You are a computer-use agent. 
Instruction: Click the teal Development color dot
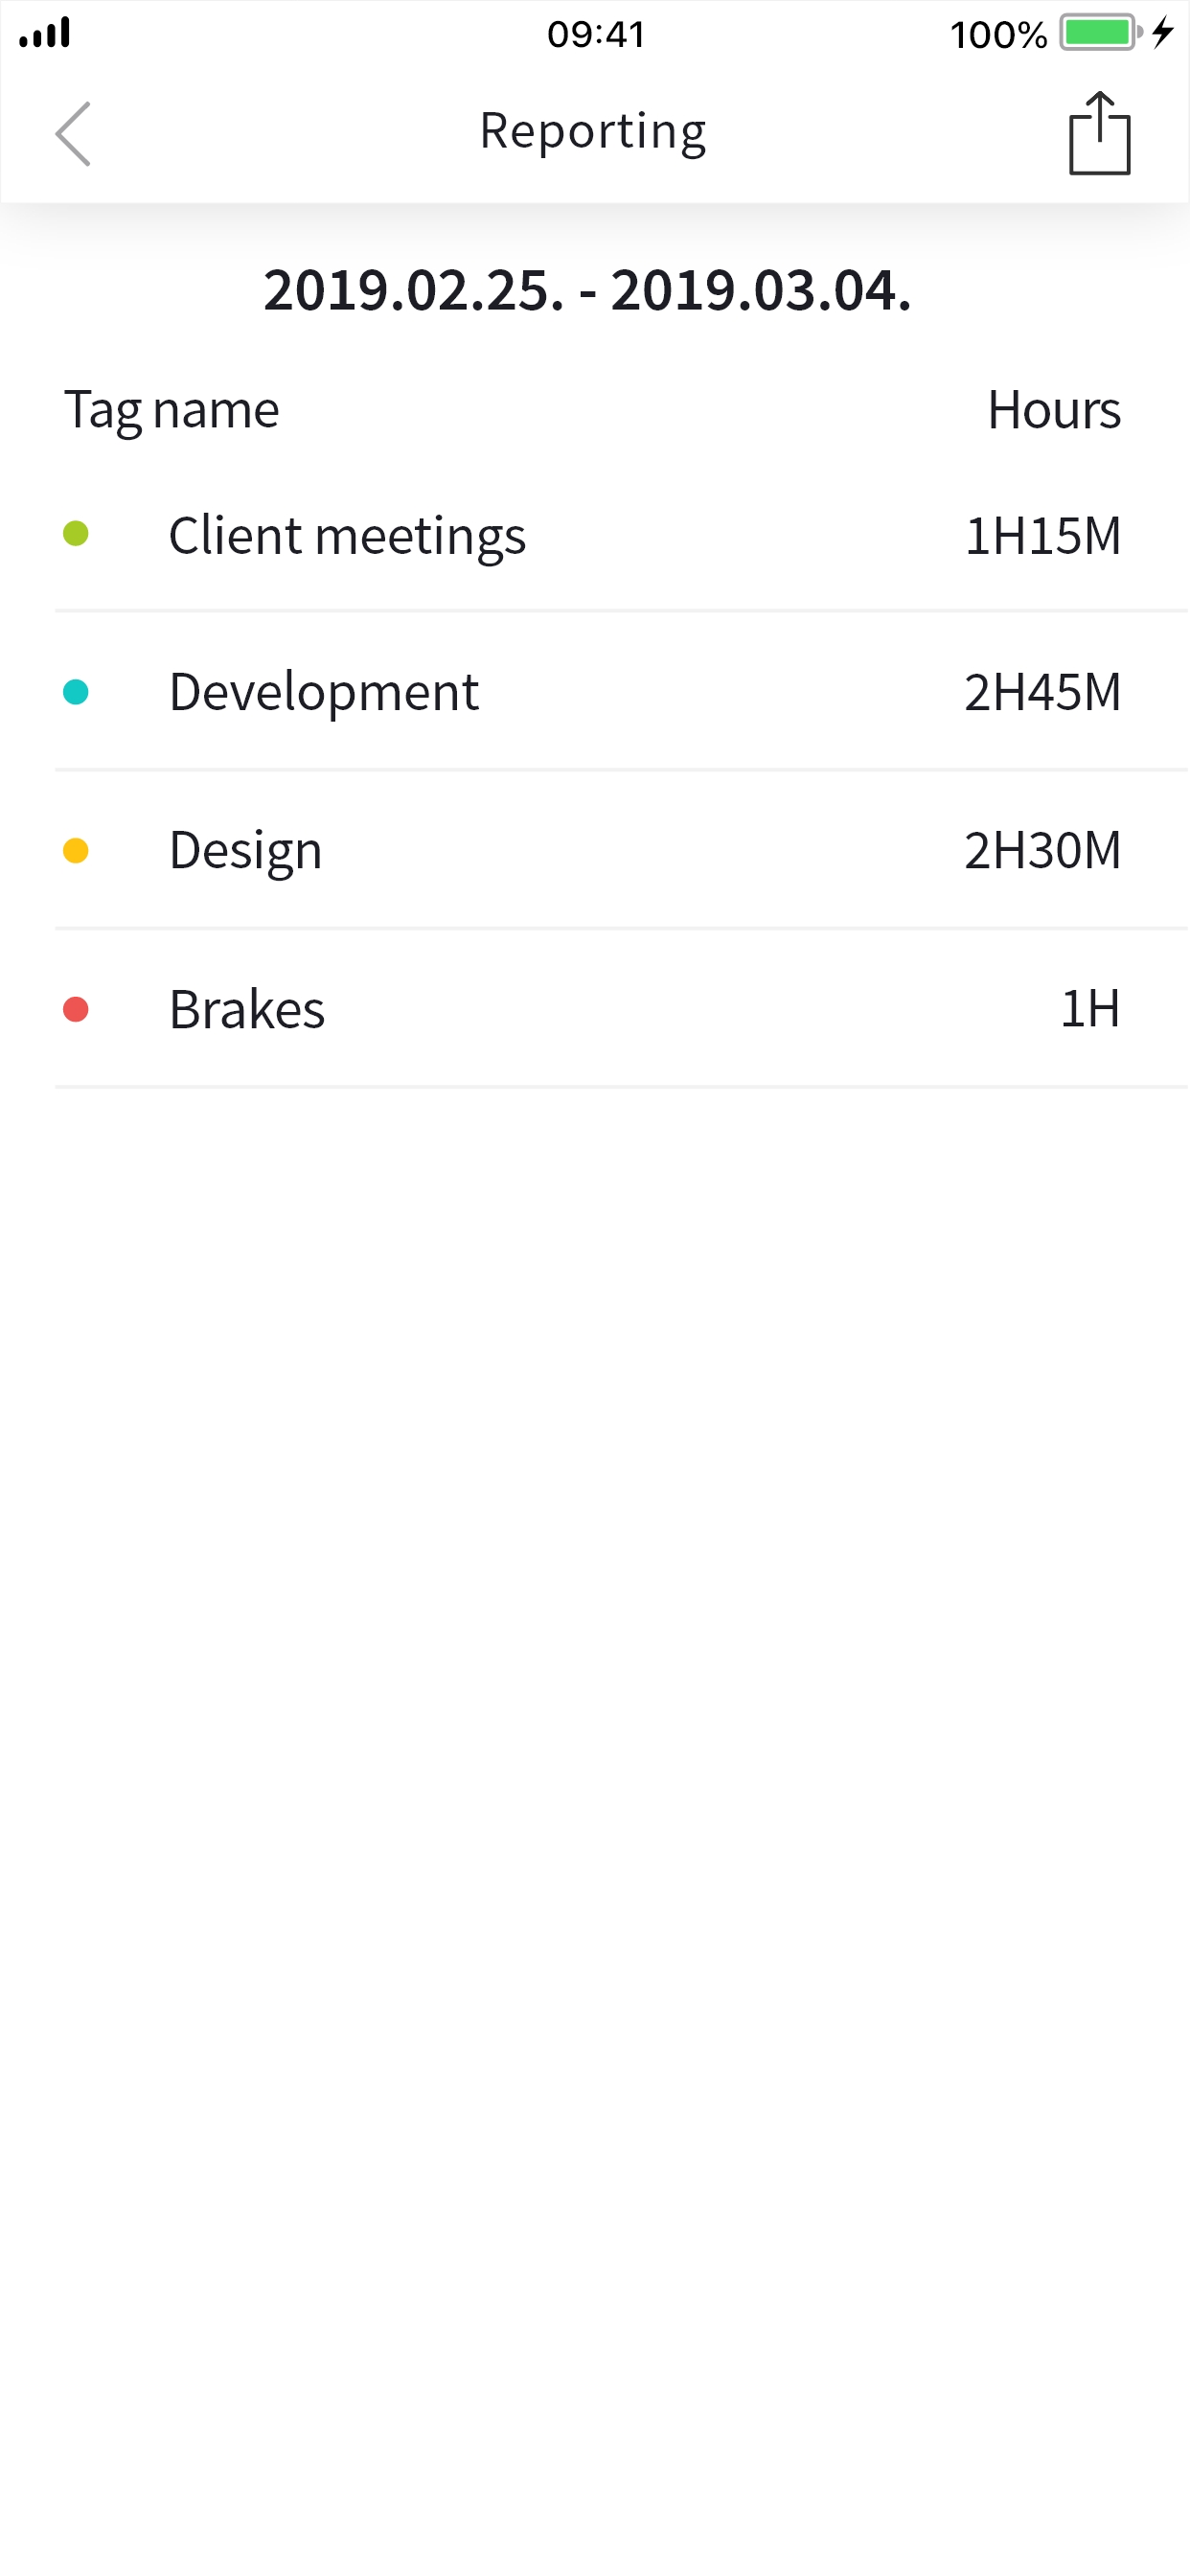coord(76,692)
